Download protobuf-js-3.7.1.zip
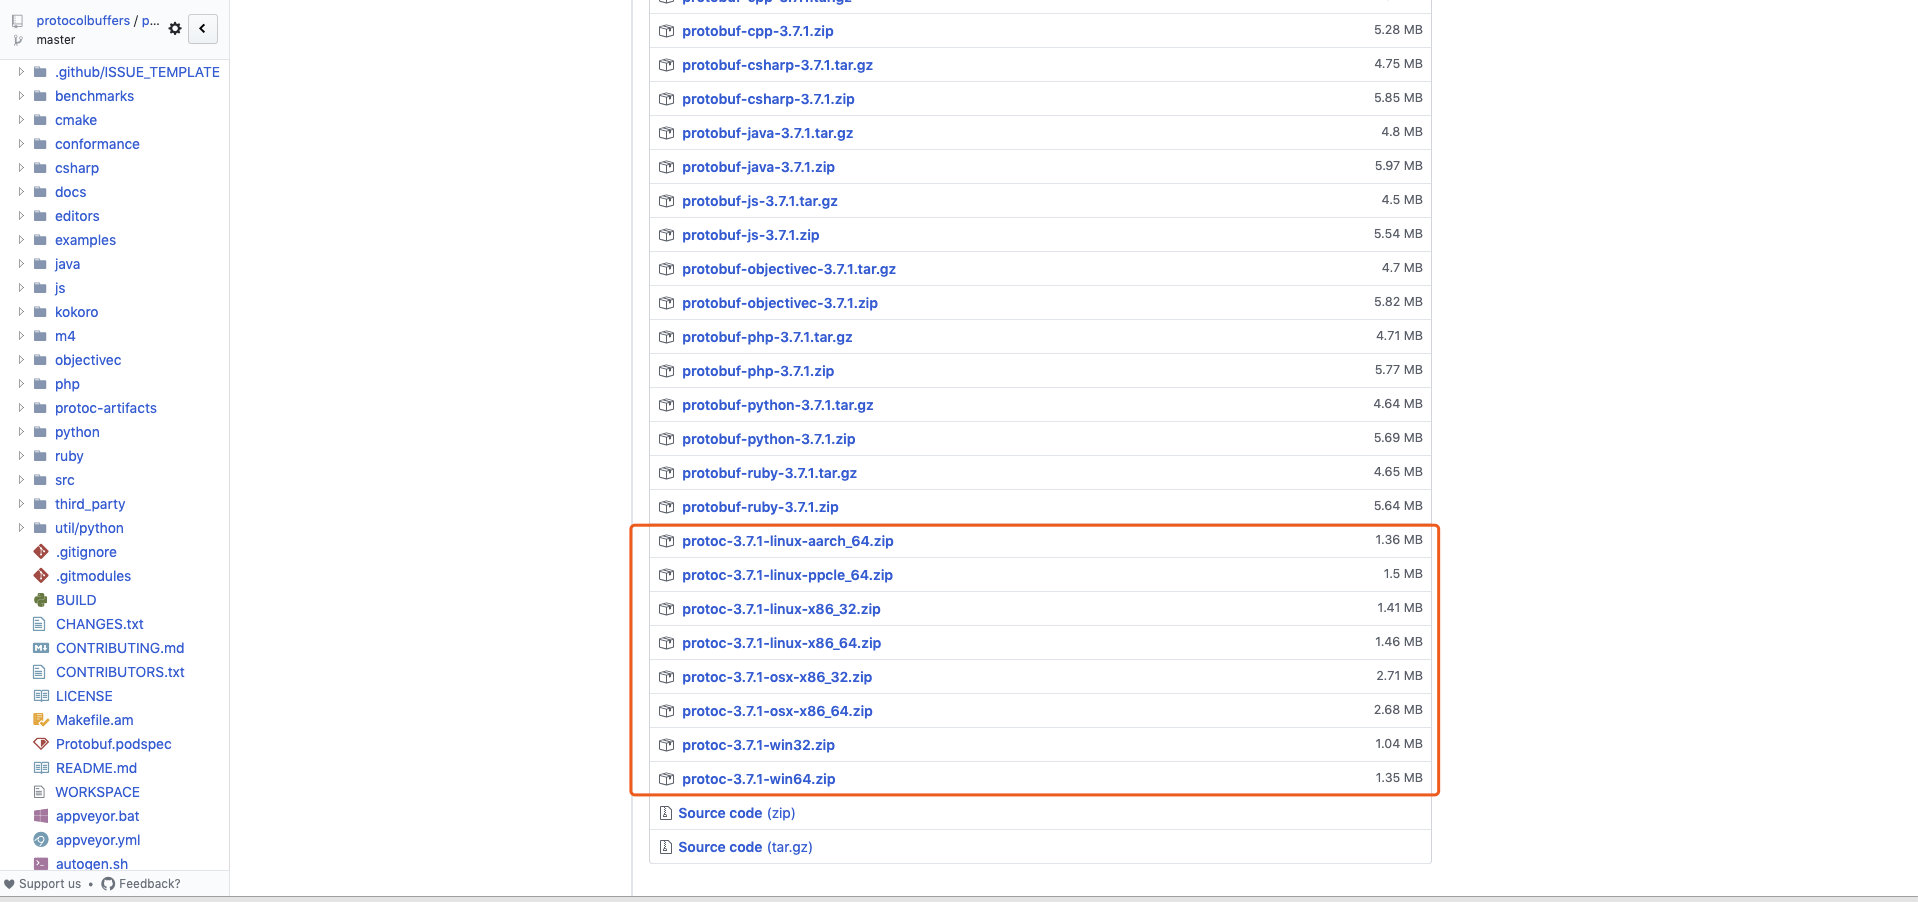The width and height of the screenshot is (1918, 902). [750, 235]
